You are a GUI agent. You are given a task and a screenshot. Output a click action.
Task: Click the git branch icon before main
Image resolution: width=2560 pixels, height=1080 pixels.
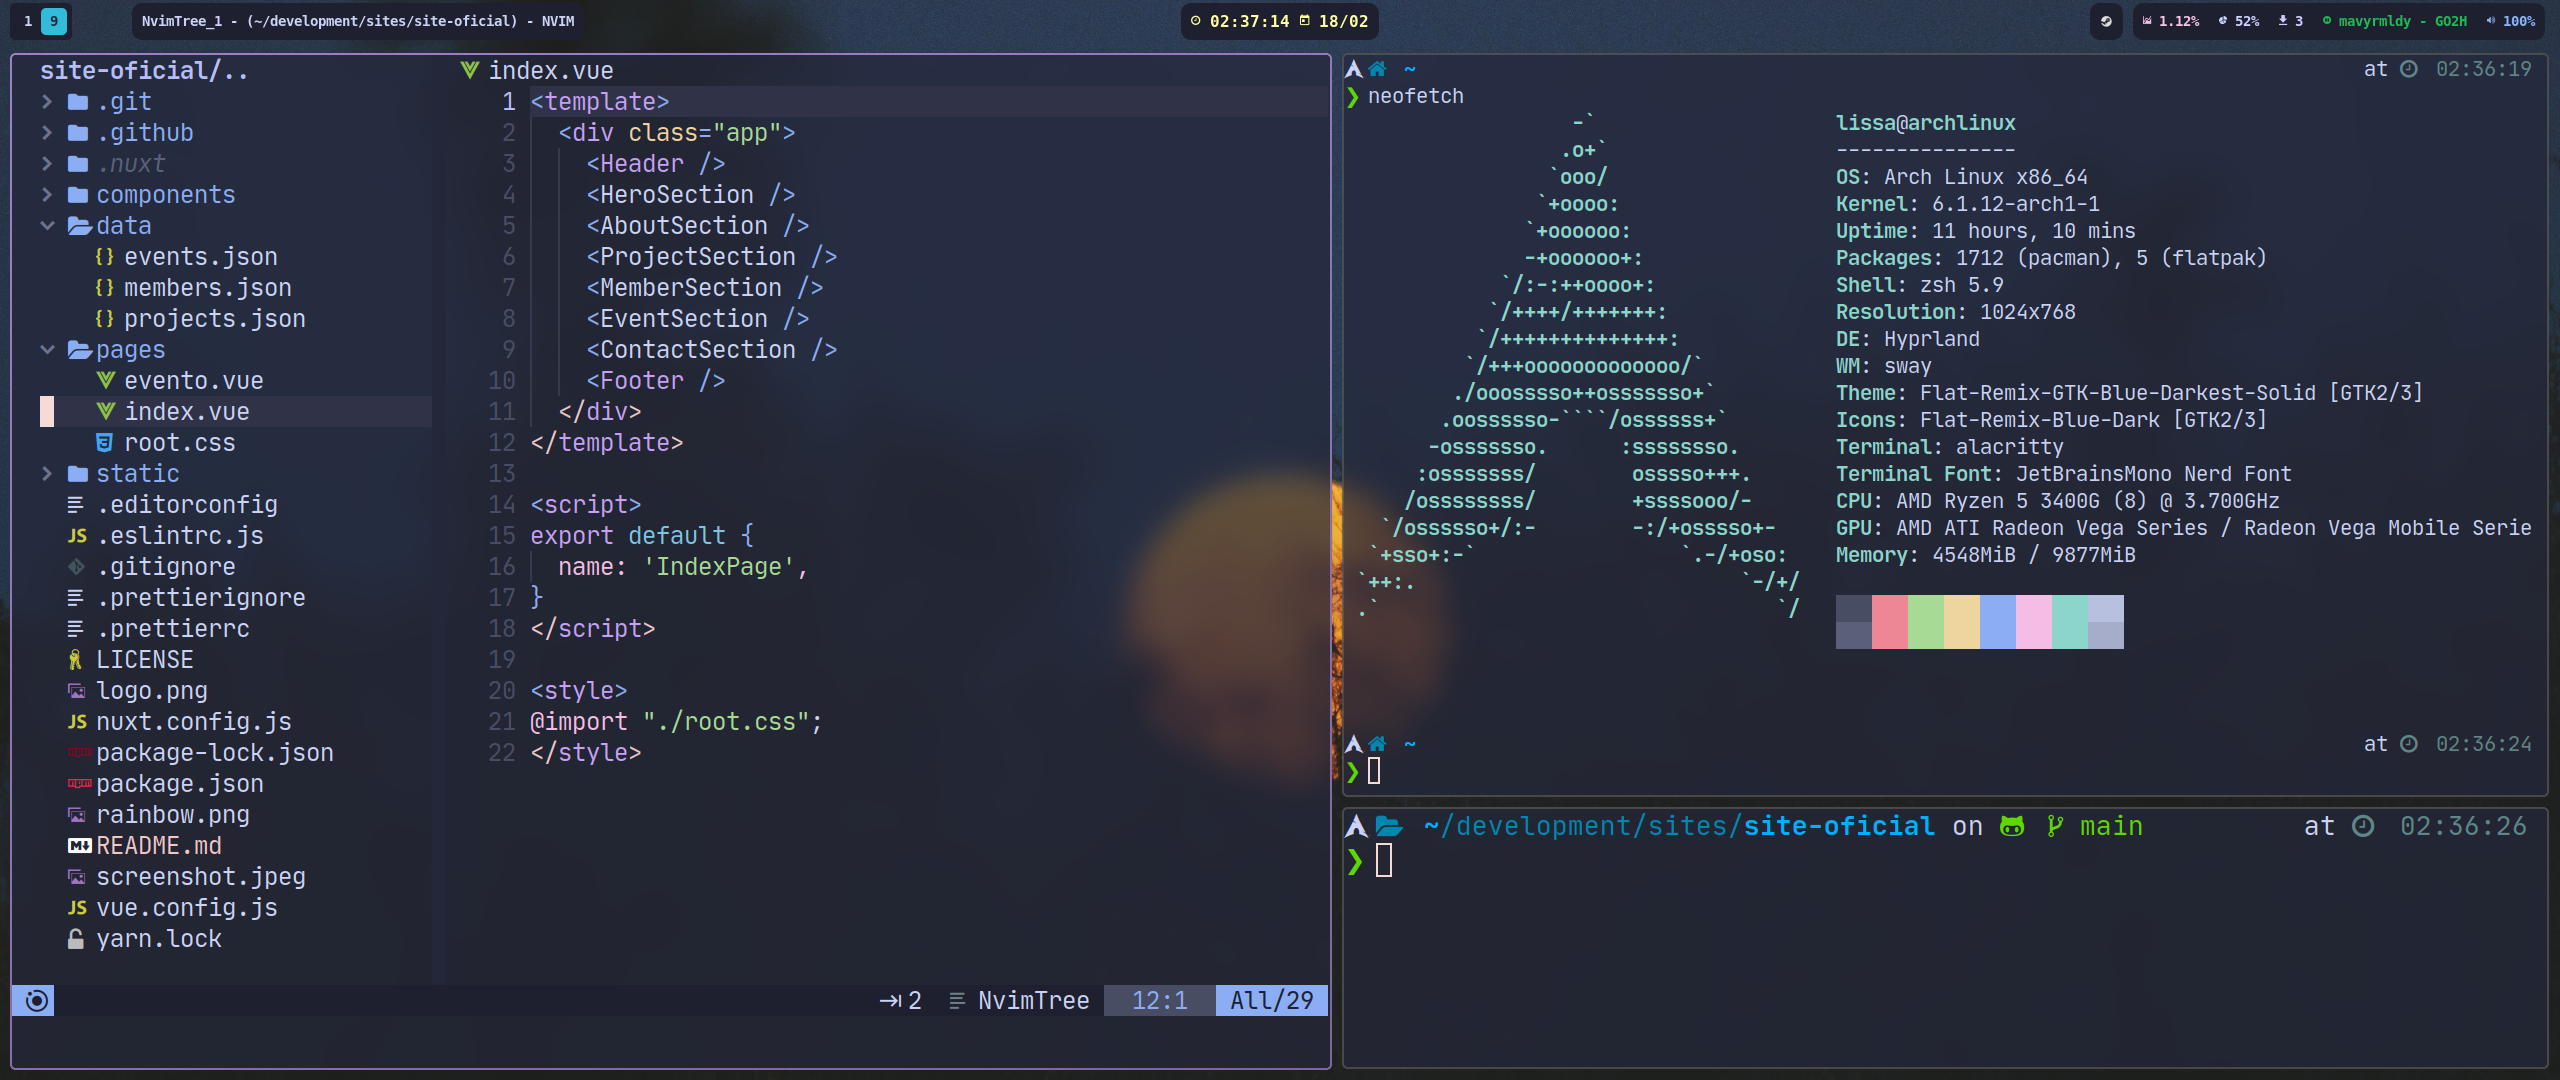[2055, 827]
